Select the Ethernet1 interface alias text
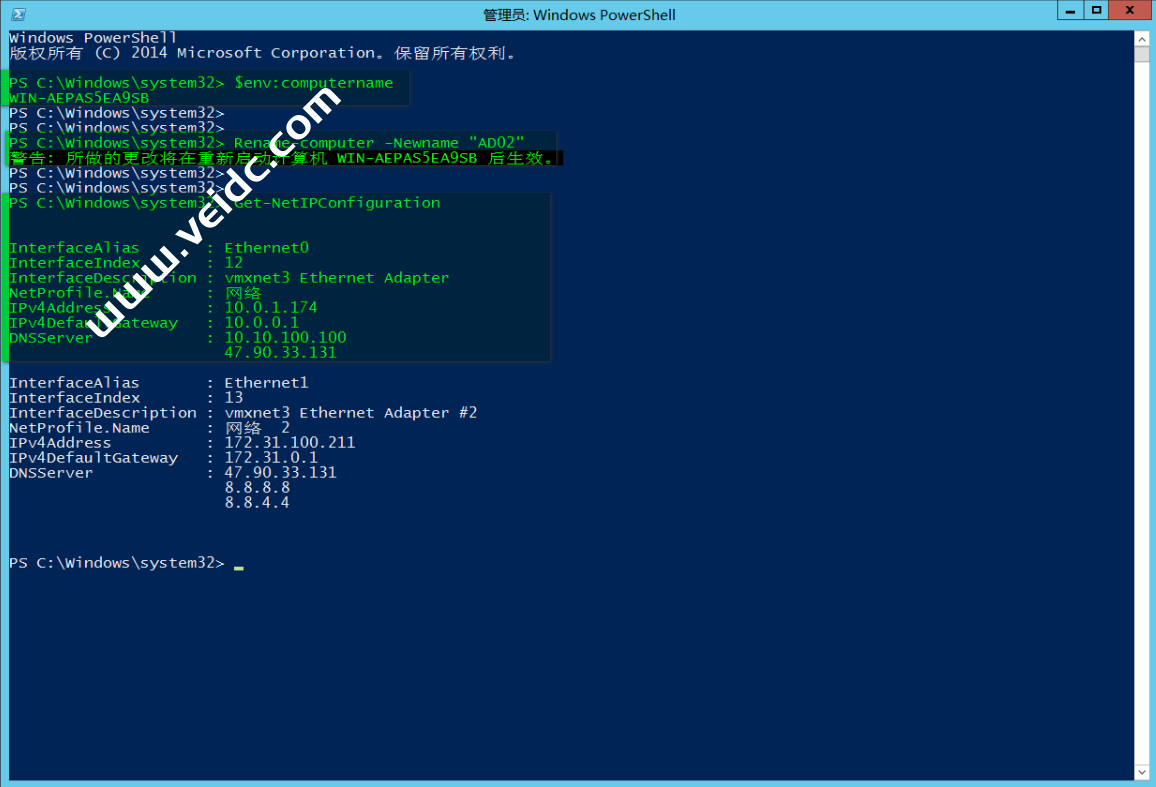The width and height of the screenshot is (1156, 787). (266, 382)
